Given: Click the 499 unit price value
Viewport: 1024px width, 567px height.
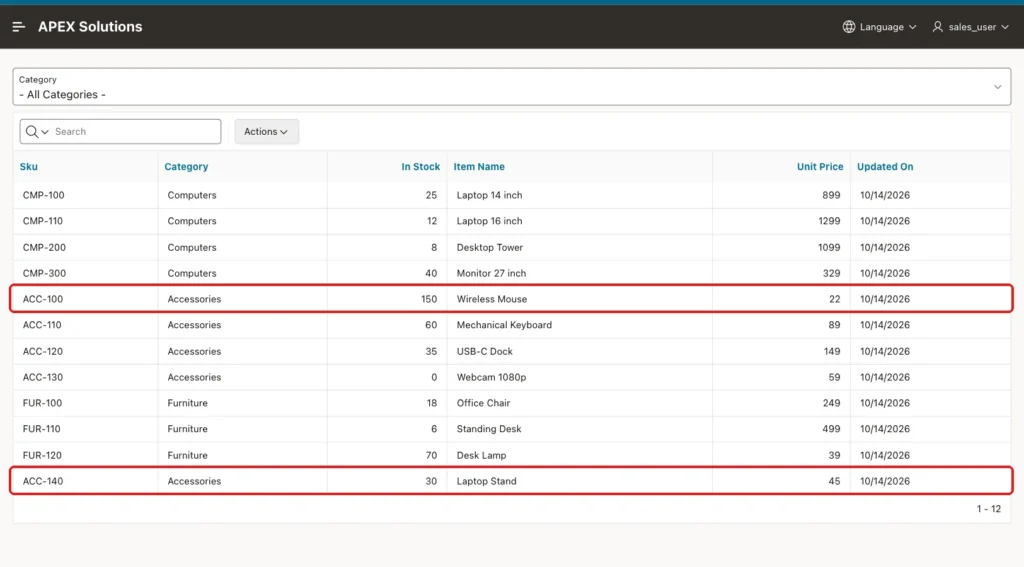Looking at the screenshot, I should (831, 429).
